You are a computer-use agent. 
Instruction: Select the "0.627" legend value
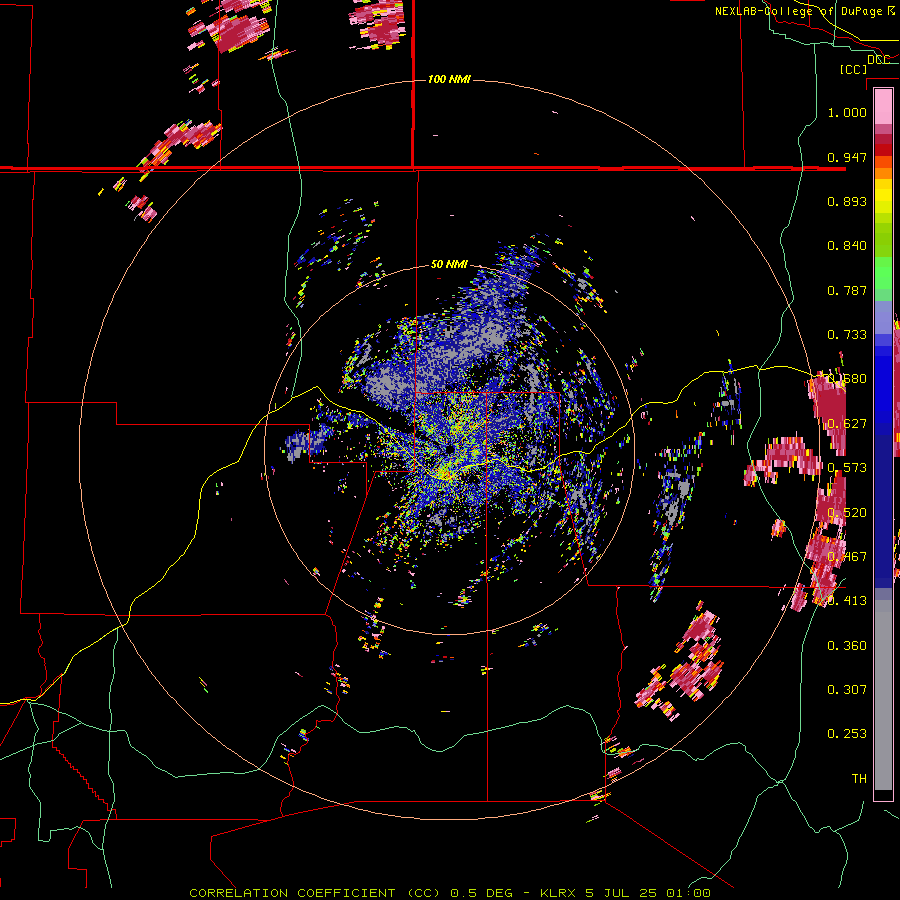click(847, 424)
